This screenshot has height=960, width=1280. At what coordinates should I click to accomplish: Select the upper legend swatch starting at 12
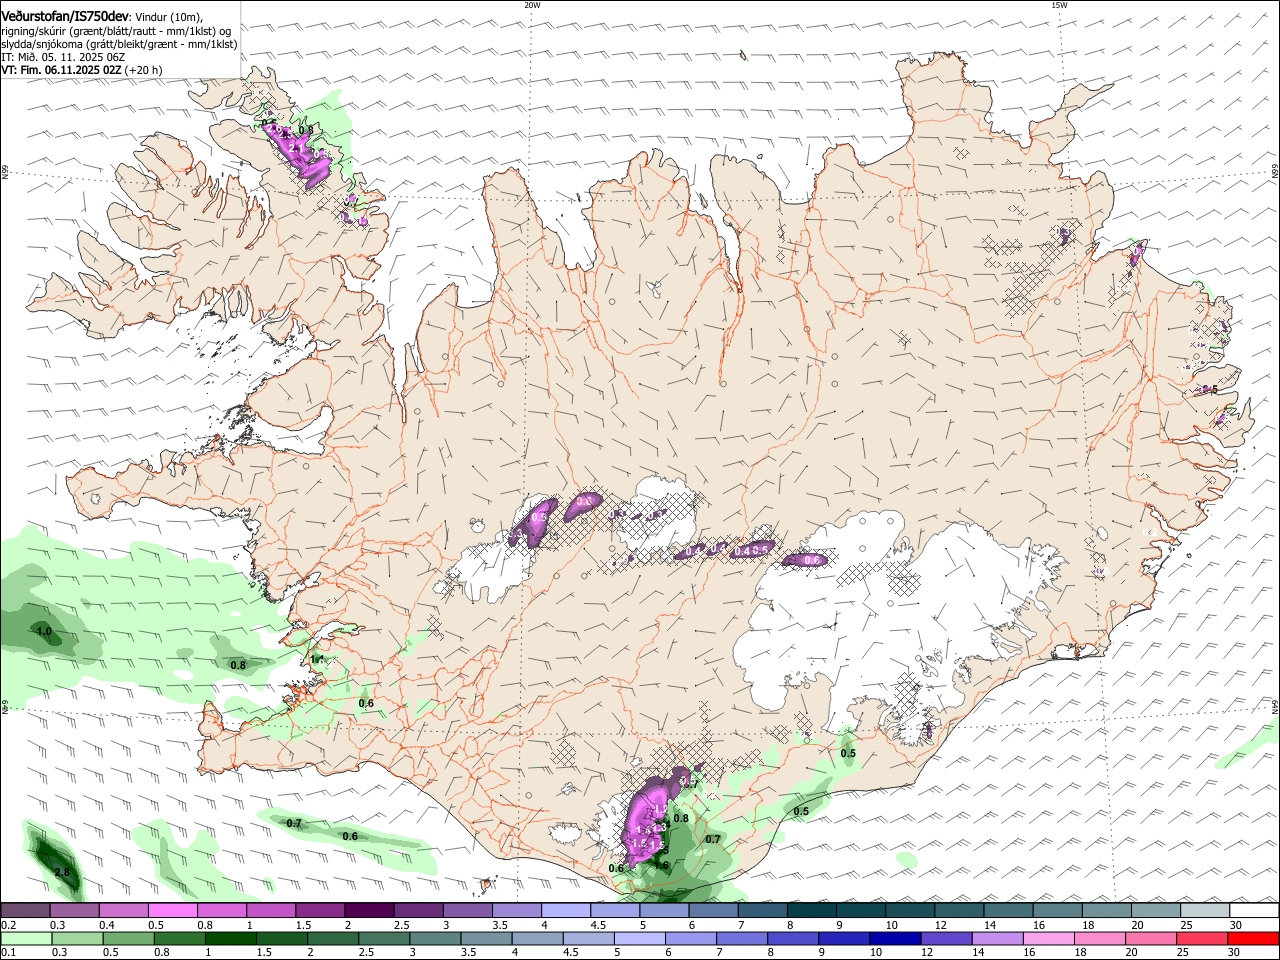pos(960,911)
